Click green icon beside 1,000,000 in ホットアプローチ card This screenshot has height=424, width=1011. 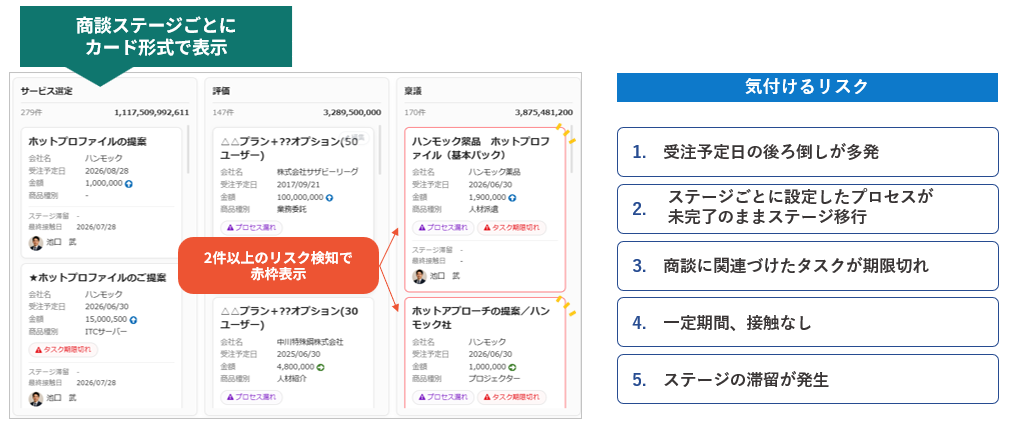coord(513,367)
